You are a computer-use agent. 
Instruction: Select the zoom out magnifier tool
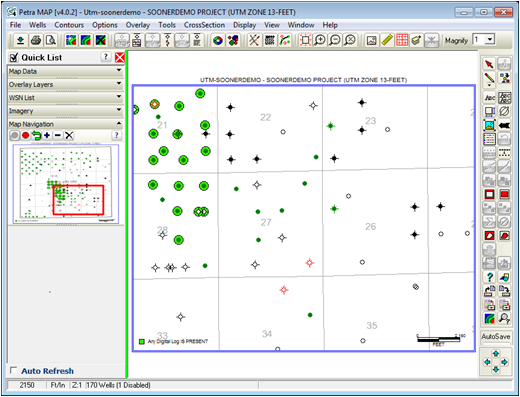point(335,40)
